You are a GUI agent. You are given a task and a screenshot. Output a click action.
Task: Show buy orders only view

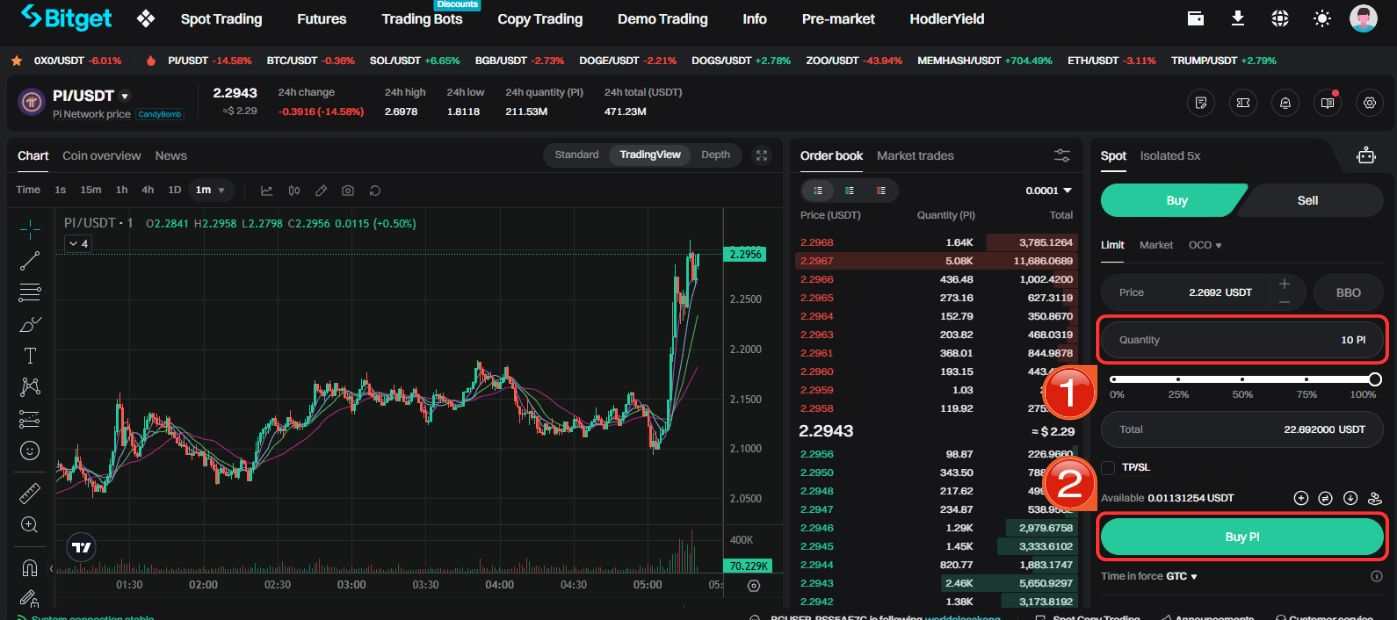[x=849, y=190]
